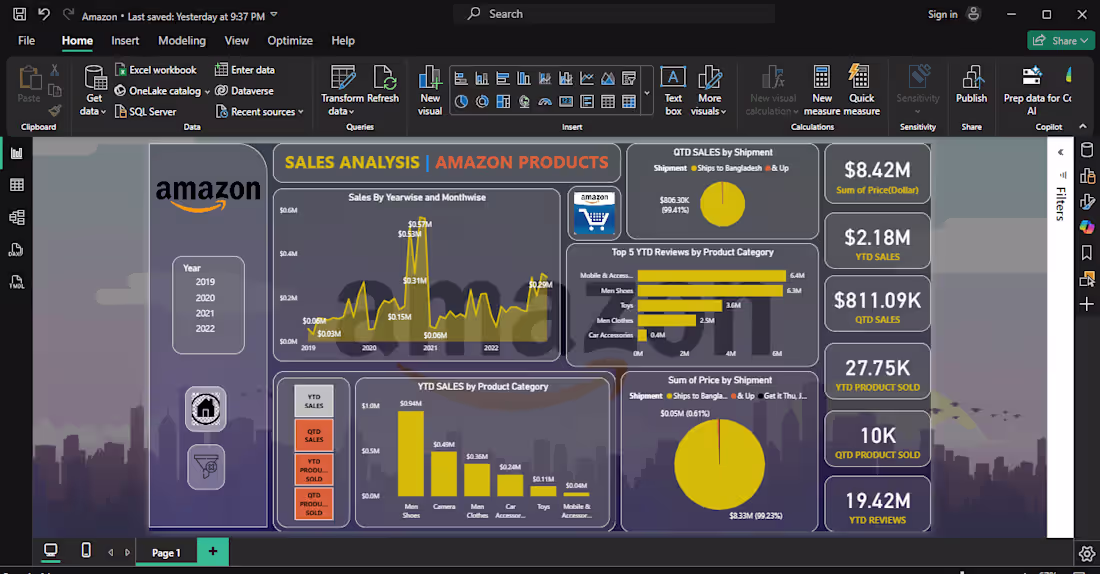Expand the Filters pane
Screen dimensions: 1100x574
(x=1061, y=152)
